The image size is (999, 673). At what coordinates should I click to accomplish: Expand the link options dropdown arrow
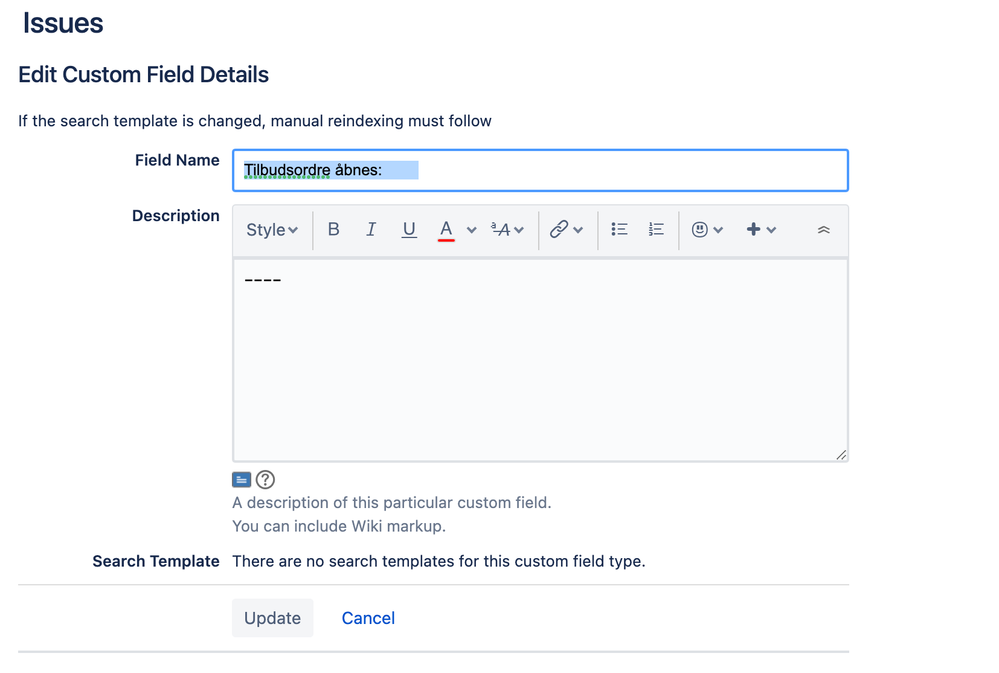pyautogui.click(x=578, y=230)
